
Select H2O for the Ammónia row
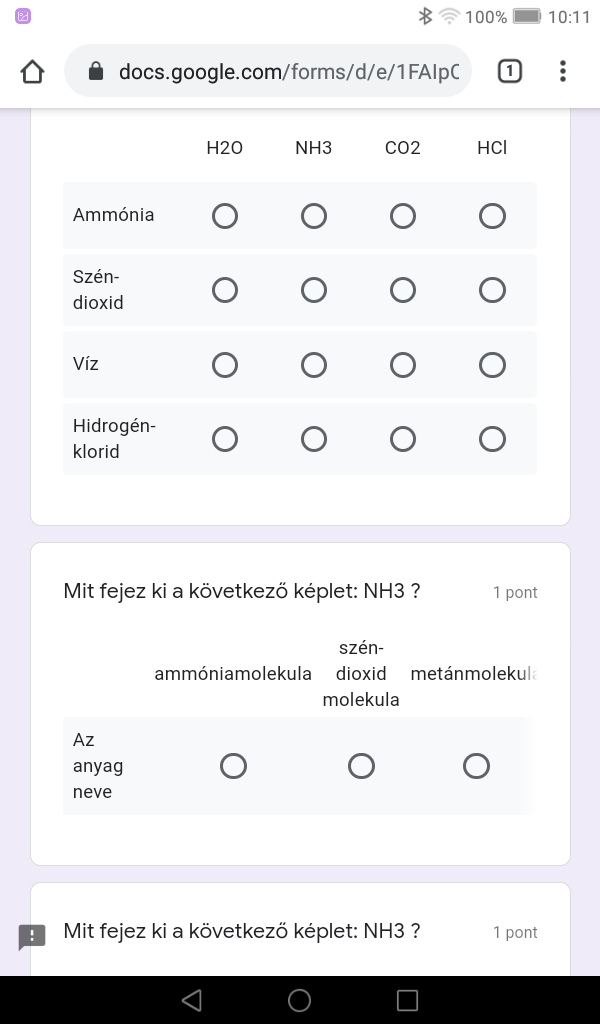[225, 216]
